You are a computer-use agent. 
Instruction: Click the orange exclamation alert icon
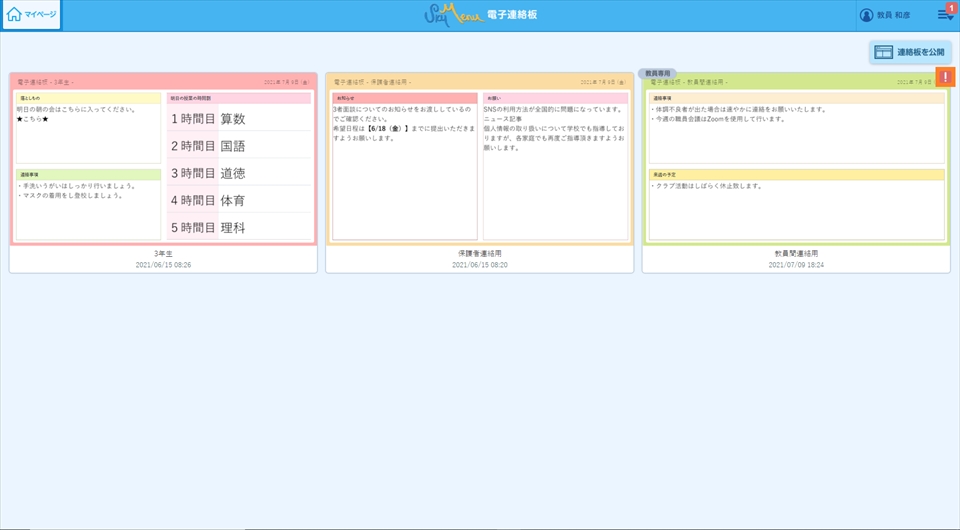tap(945, 77)
